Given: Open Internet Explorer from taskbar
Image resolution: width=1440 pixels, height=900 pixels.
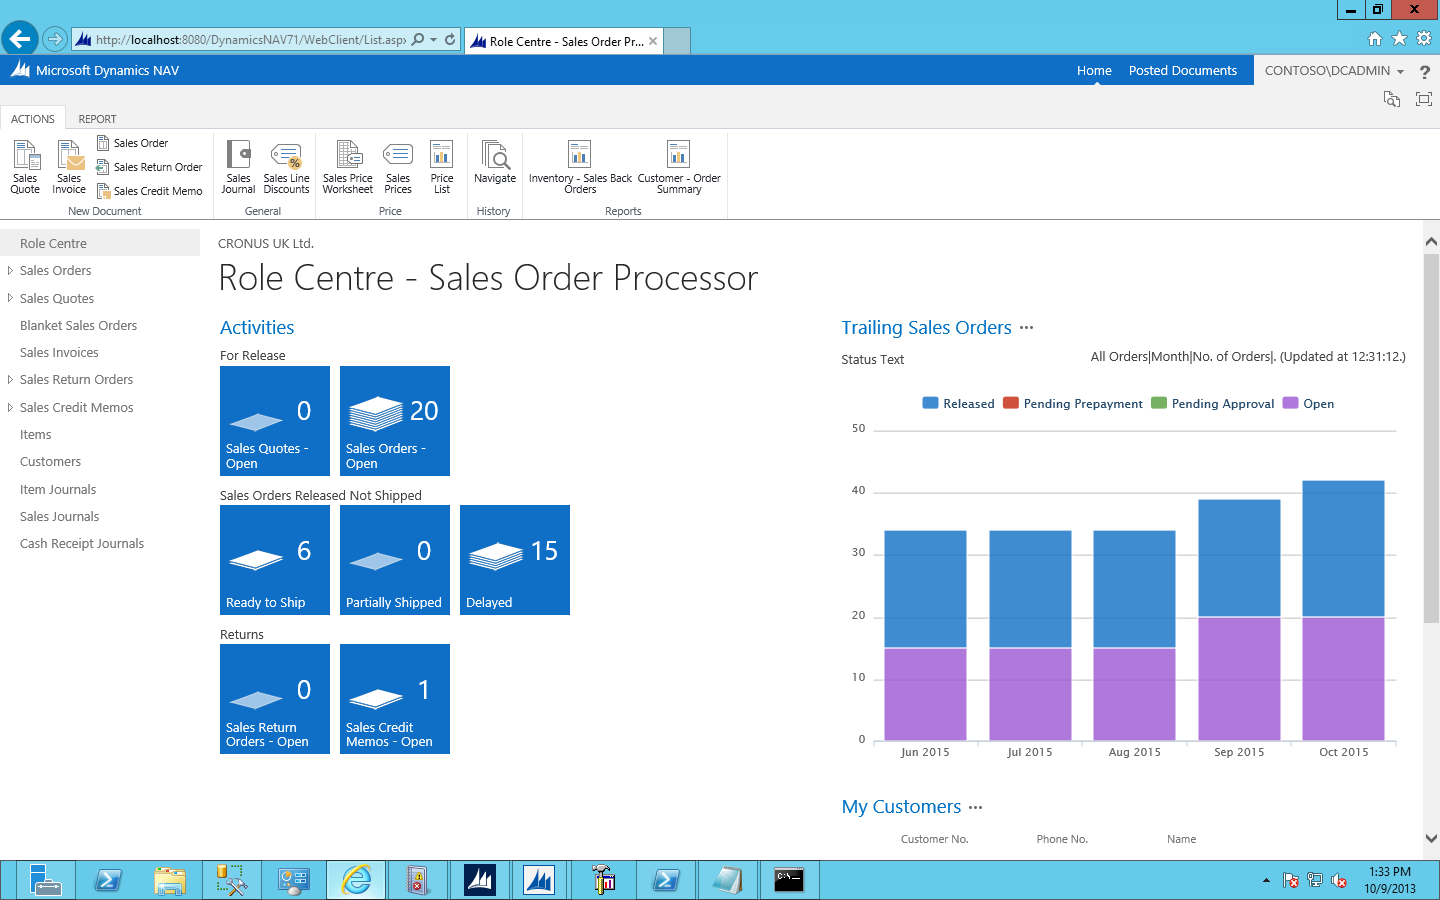Looking at the screenshot, I should [x=356, y=880].
